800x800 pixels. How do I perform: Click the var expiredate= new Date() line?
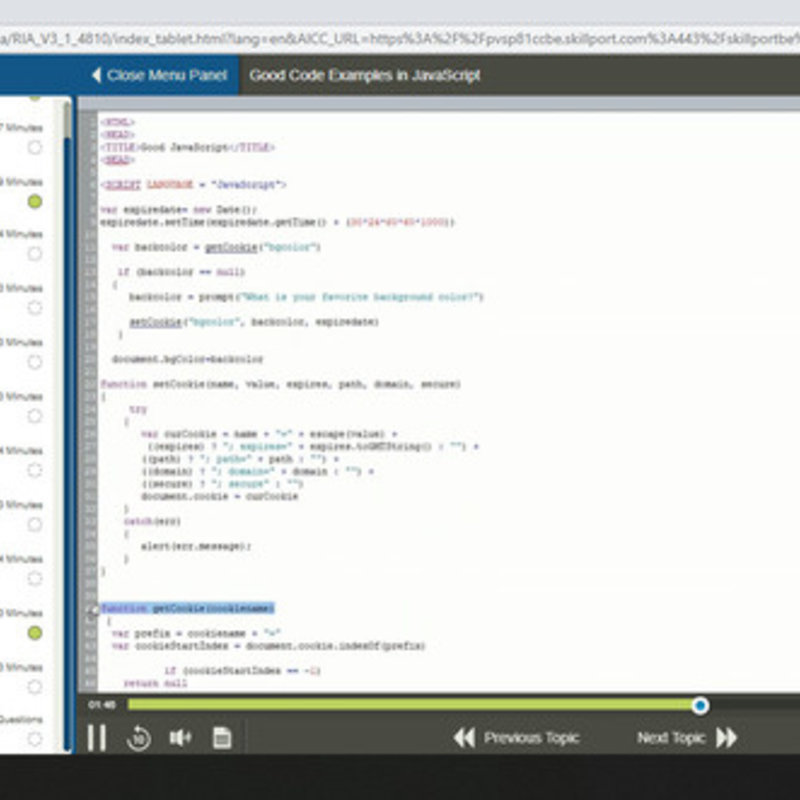[179, 210]
